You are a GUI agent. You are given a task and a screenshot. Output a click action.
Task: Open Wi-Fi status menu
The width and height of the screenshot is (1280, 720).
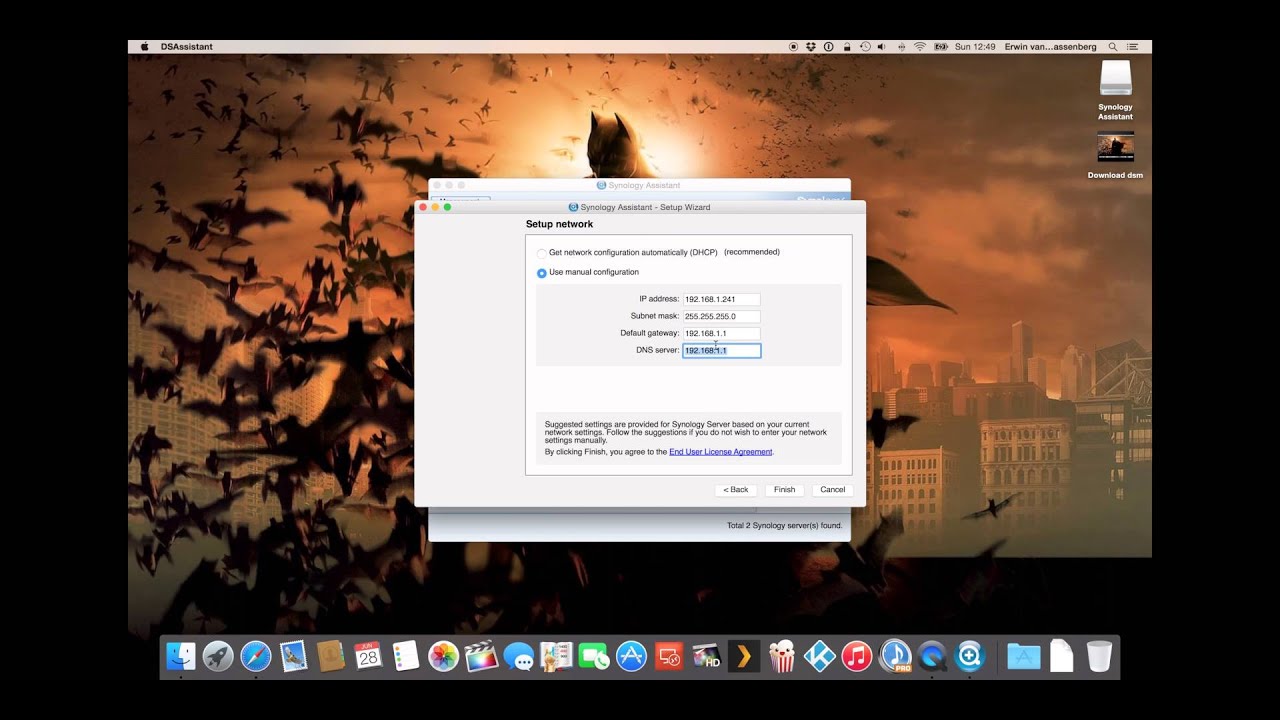point(920,46)
